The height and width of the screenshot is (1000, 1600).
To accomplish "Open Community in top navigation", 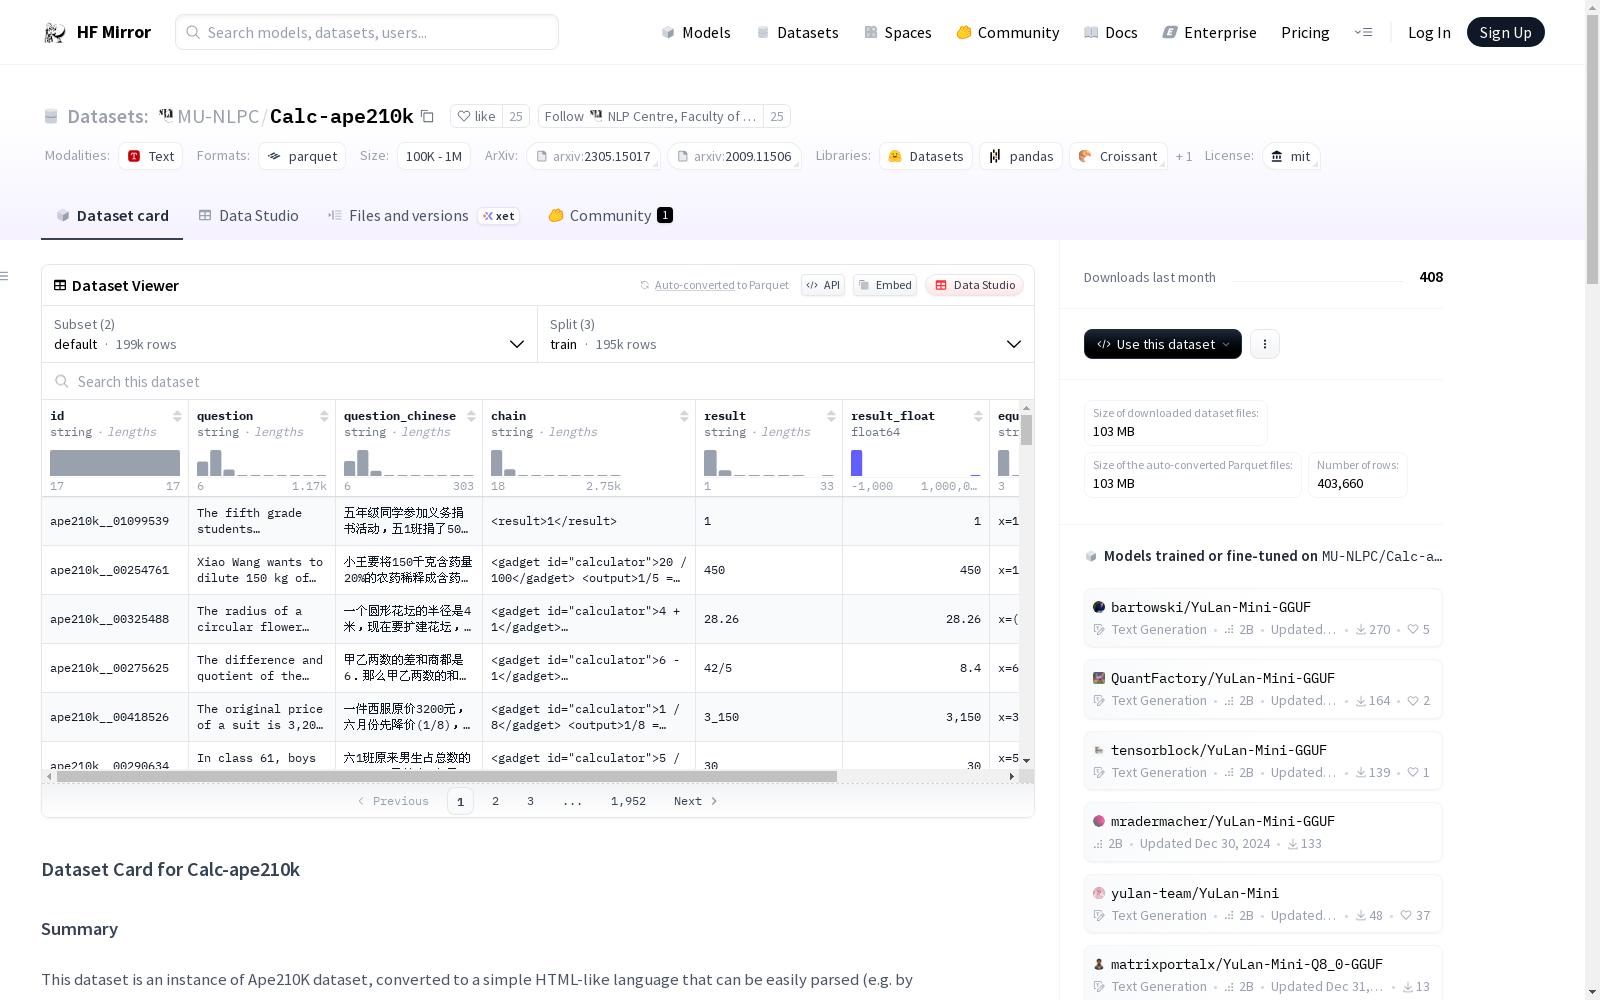I will (x=1008, y=33).
